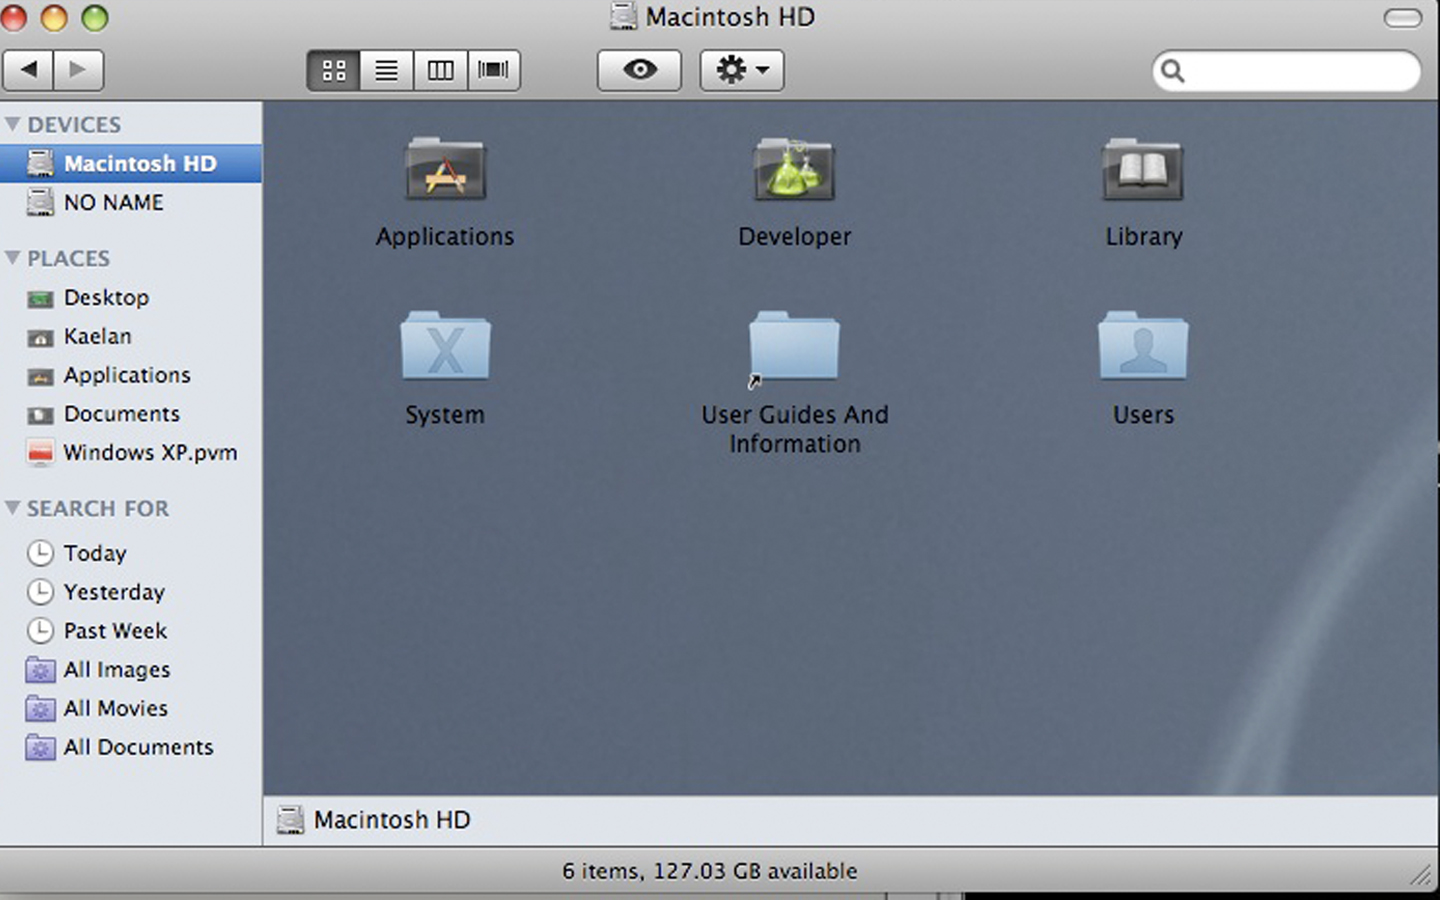
Task: Click the All Movies folder icon
Action: (40, 708)
